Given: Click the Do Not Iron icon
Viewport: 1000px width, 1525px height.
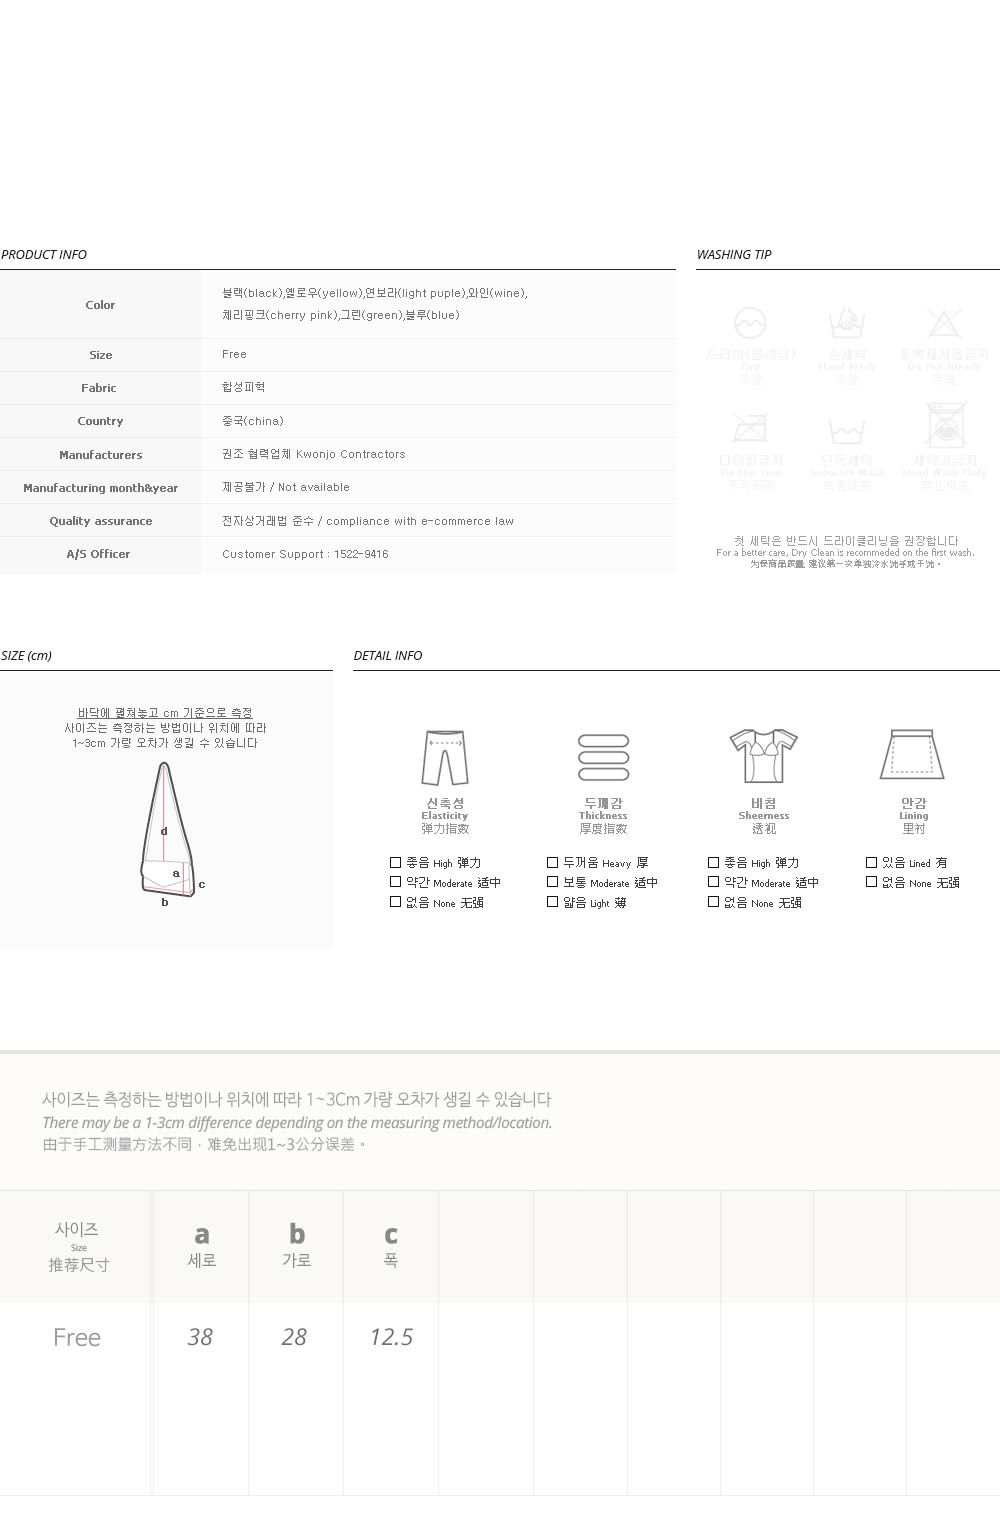Looking at the screenshot, I should [750, 427].
